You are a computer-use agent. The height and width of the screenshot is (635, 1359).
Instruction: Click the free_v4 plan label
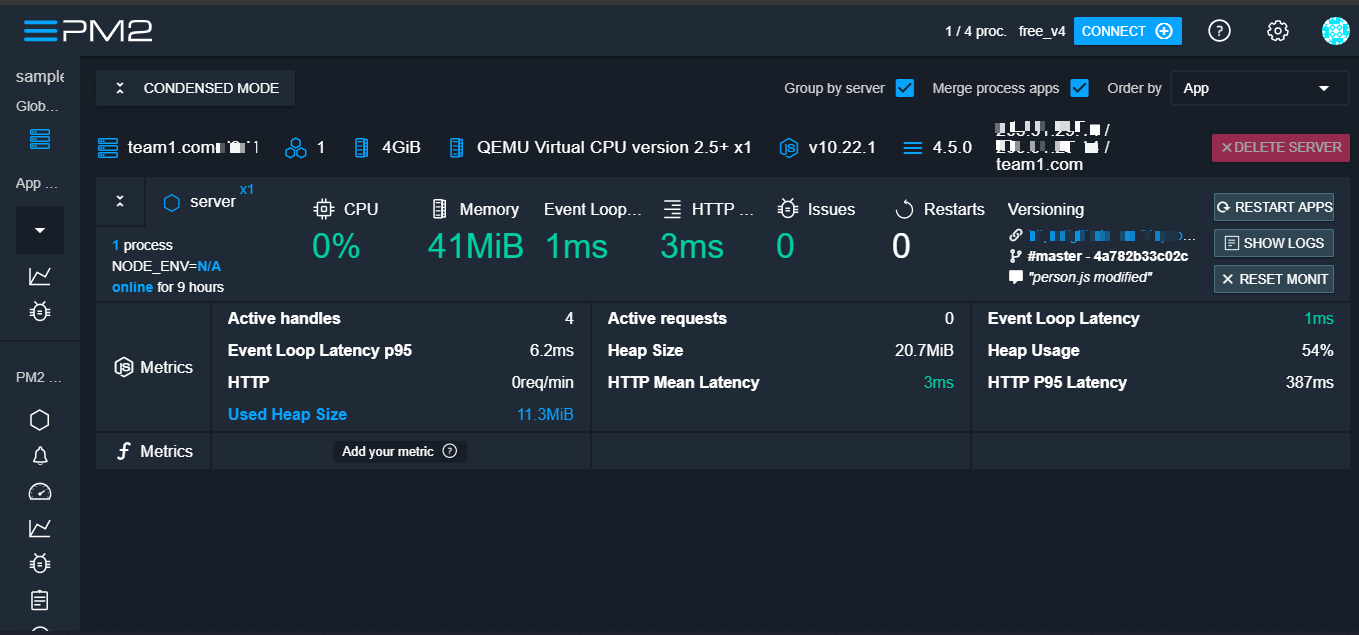pos(1042,31)
